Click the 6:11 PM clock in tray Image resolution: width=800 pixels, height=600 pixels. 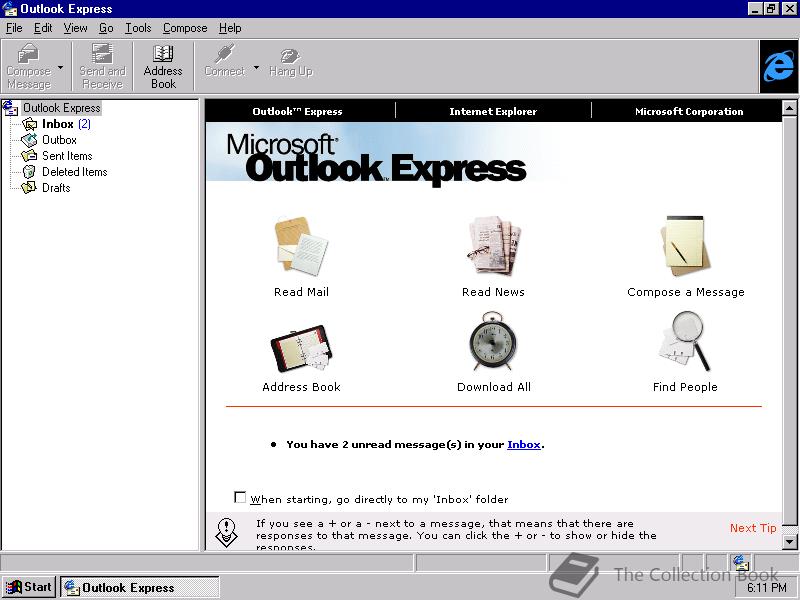[x=767, y=588]
